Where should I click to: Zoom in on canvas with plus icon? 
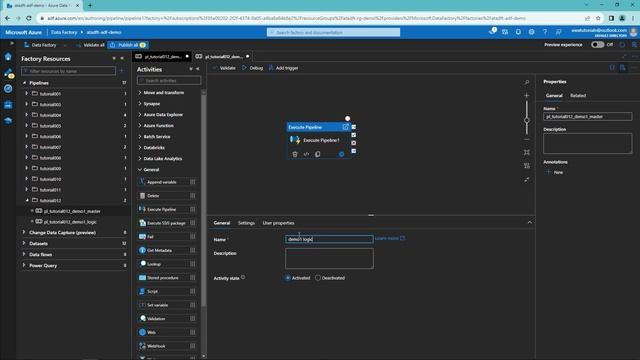click(x=527, y=96)
